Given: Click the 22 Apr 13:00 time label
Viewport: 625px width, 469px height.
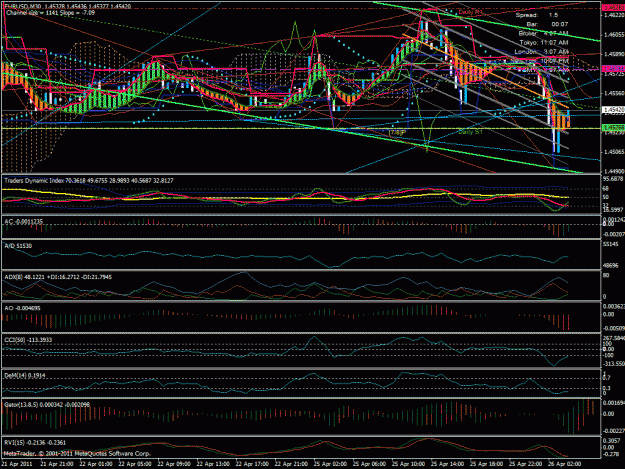Looking at the screenshot, I should click(x=213, y=464).
